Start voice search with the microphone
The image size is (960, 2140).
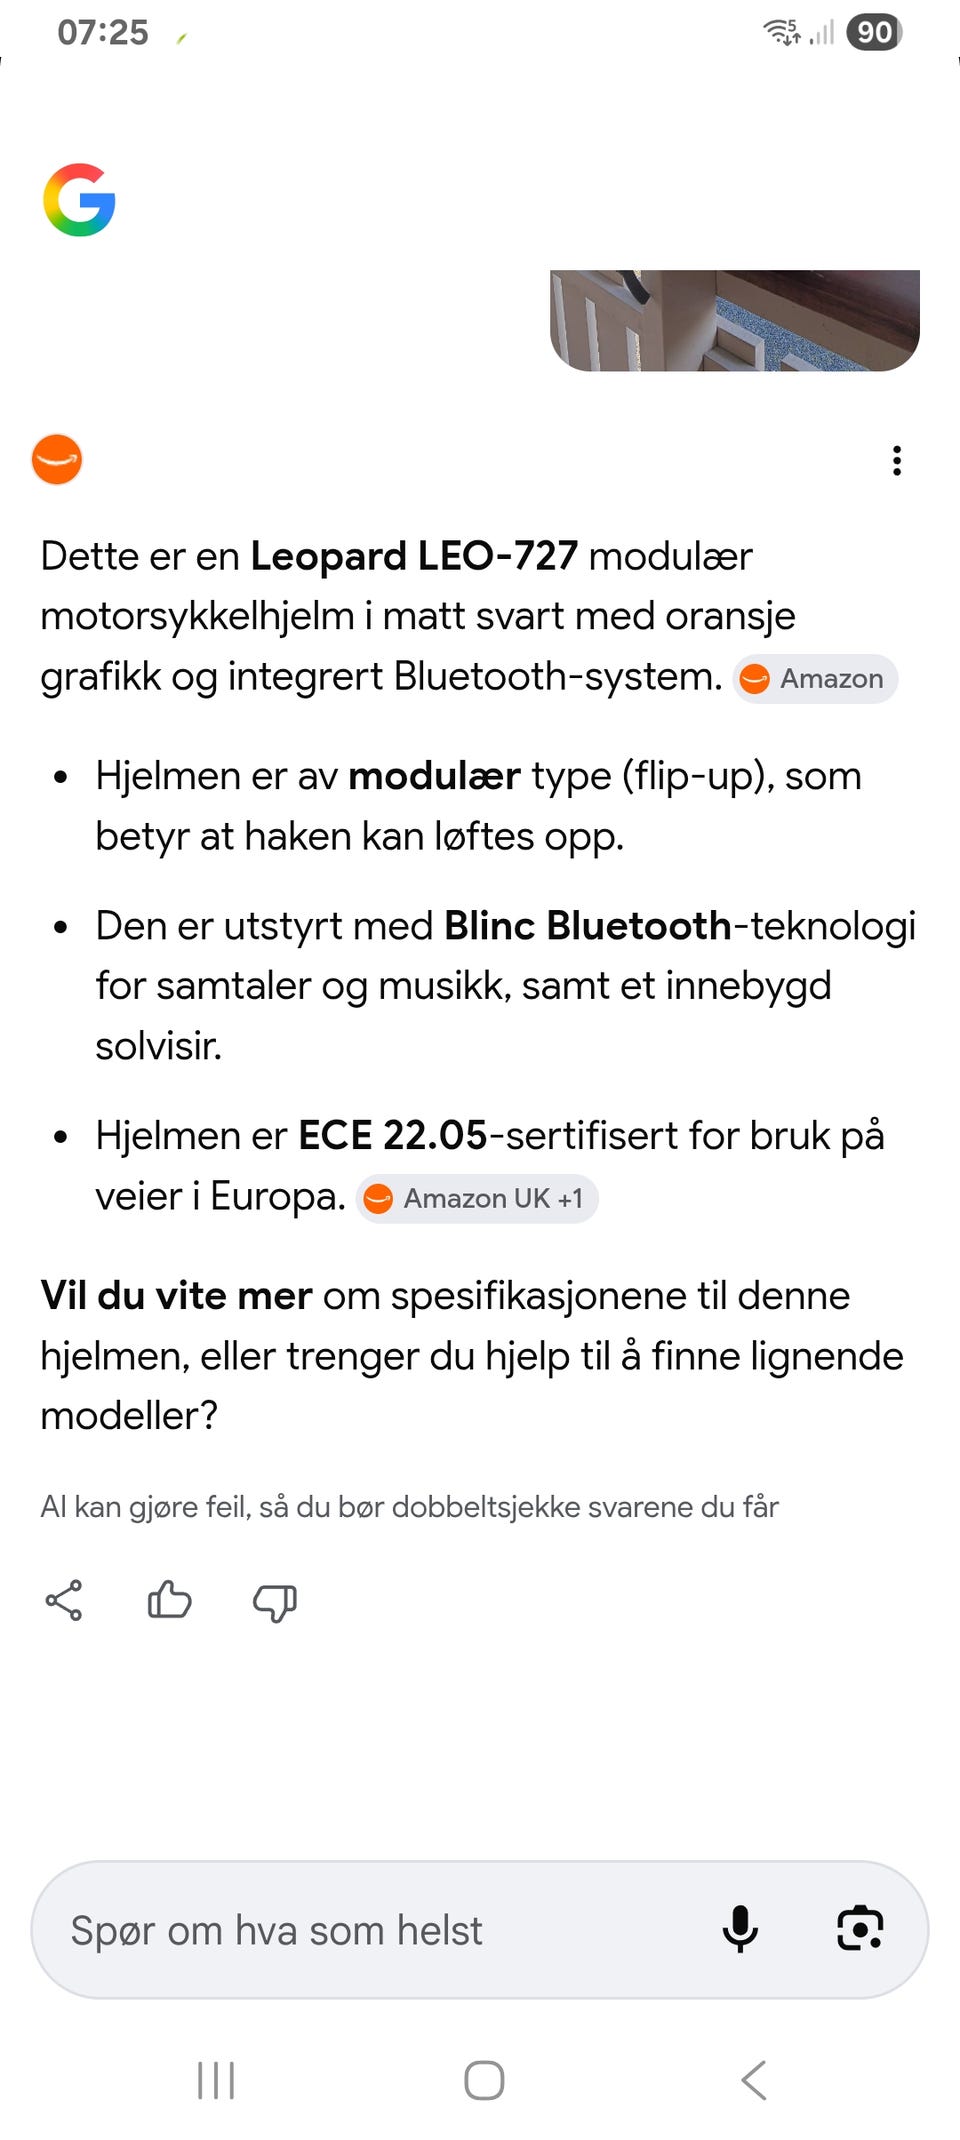740,1929
